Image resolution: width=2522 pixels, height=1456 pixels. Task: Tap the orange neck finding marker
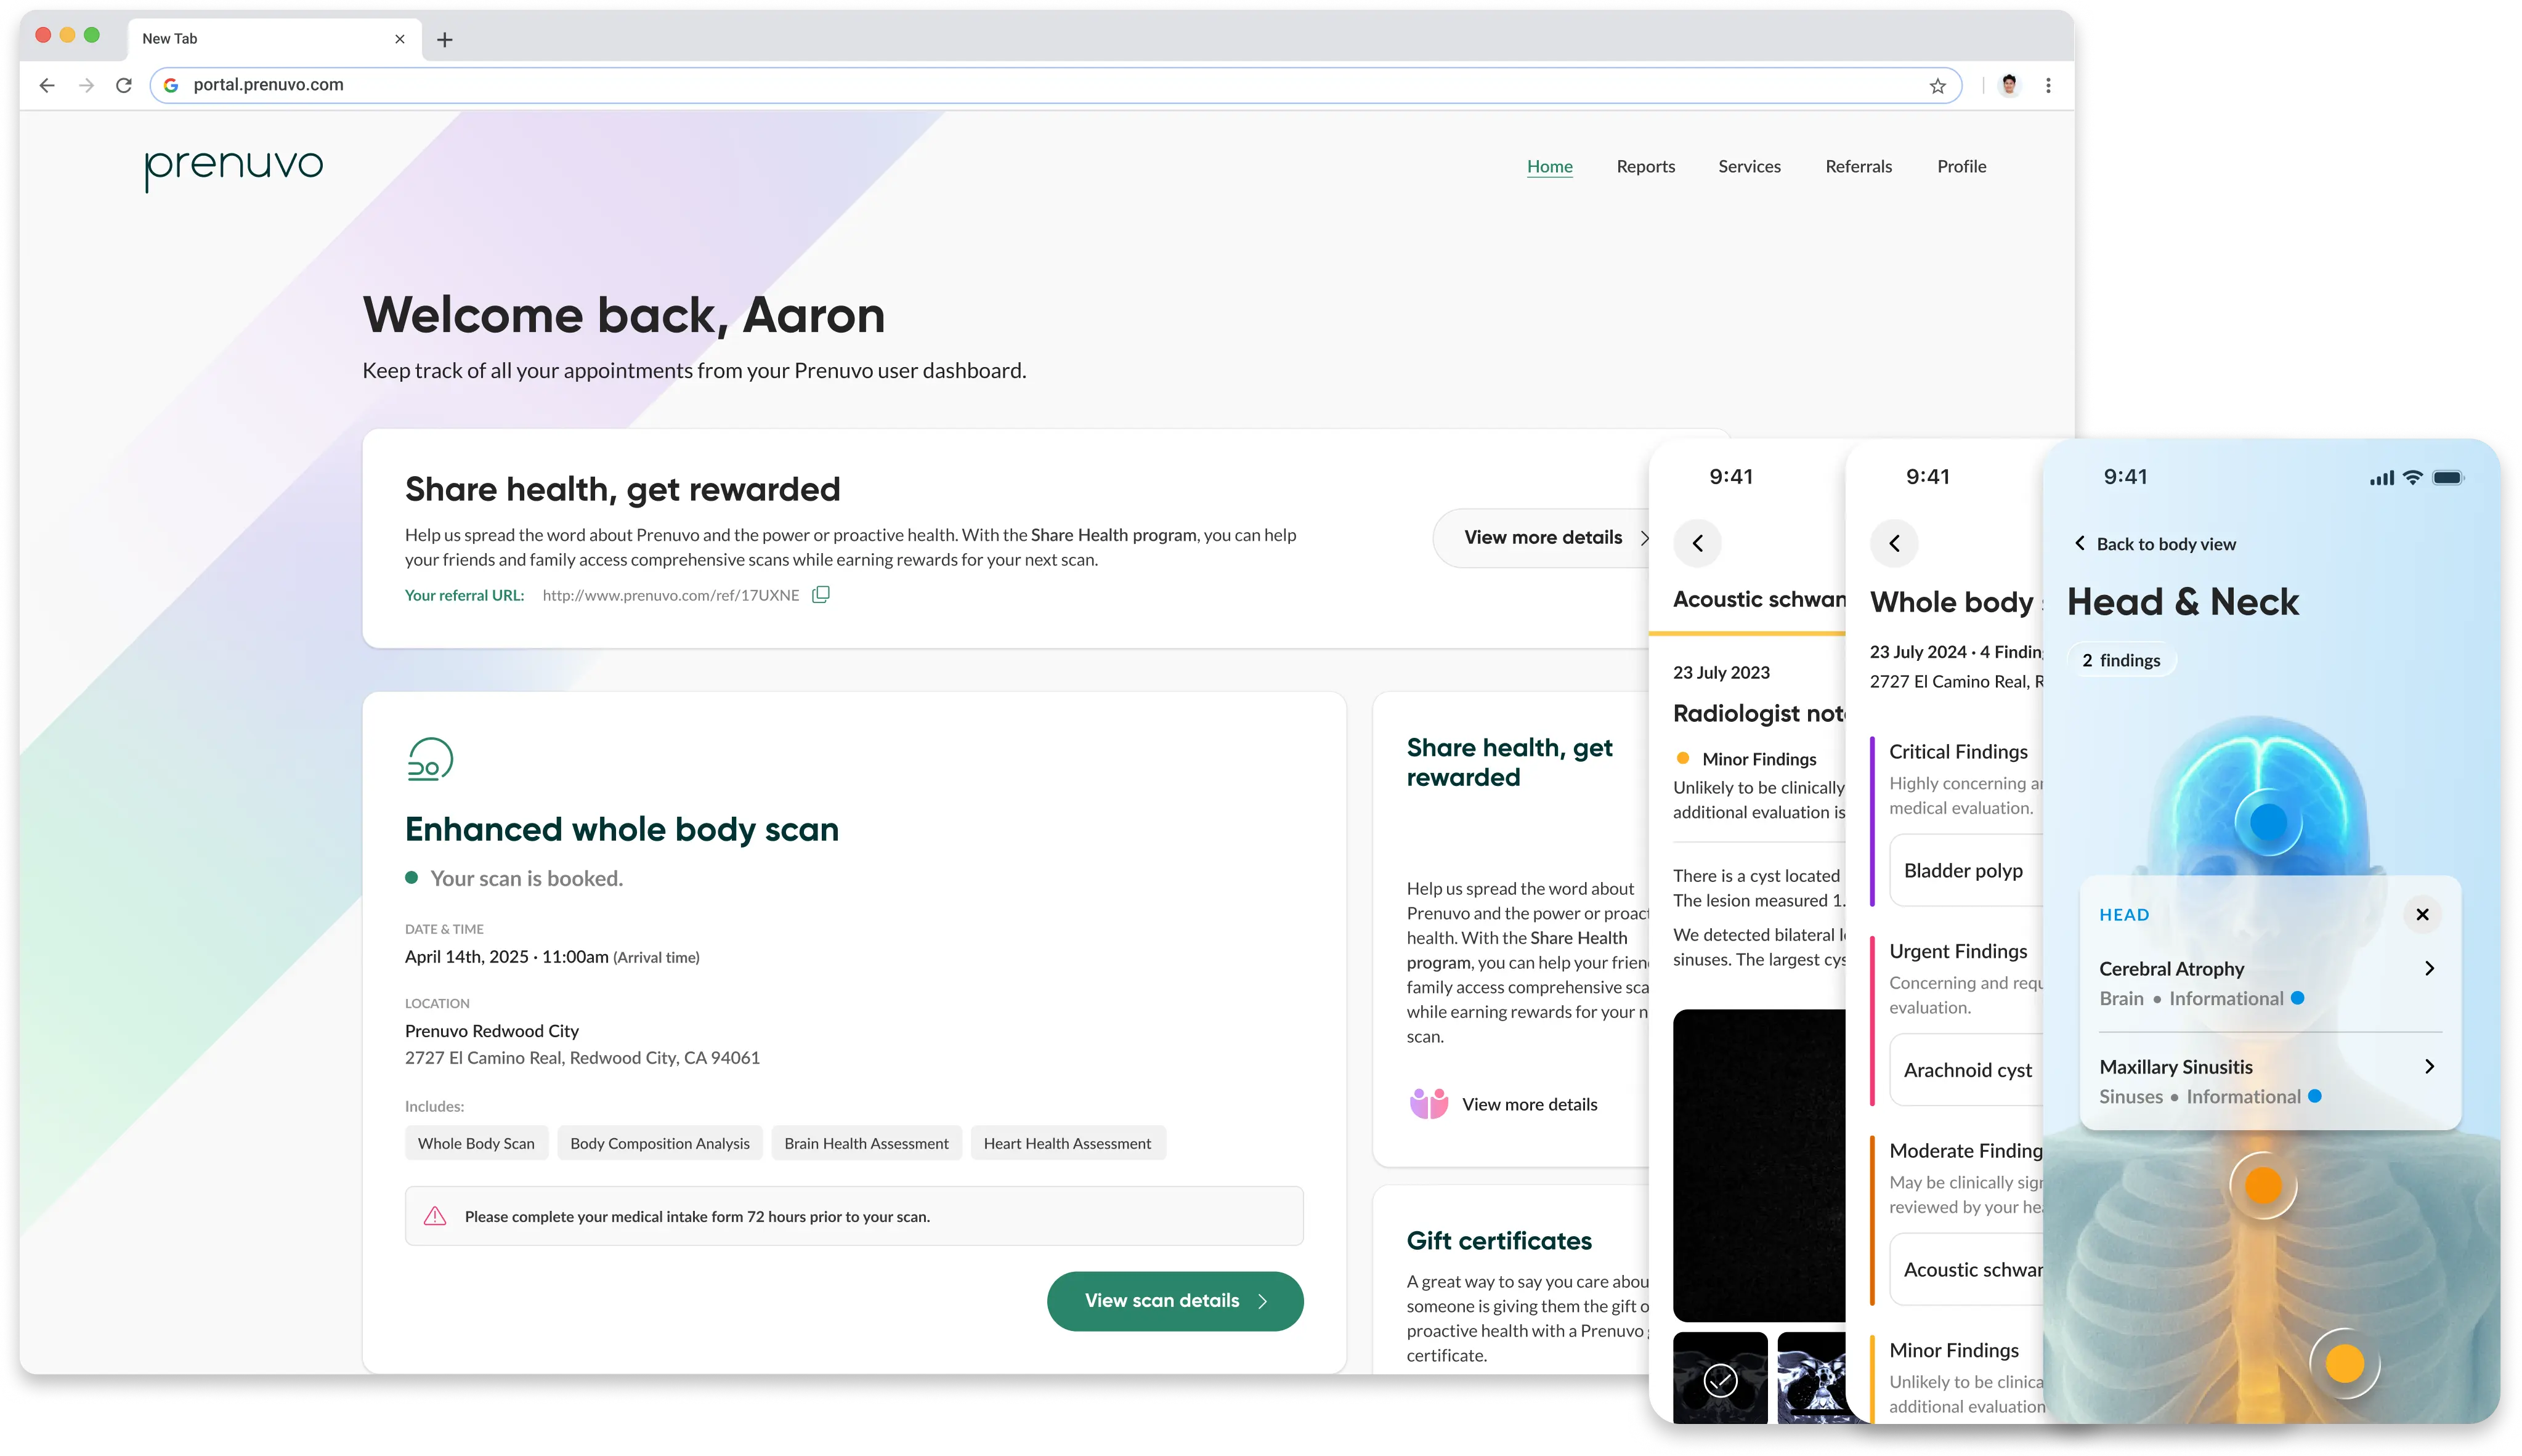pyautogui.click(x=2263, y=1186)
